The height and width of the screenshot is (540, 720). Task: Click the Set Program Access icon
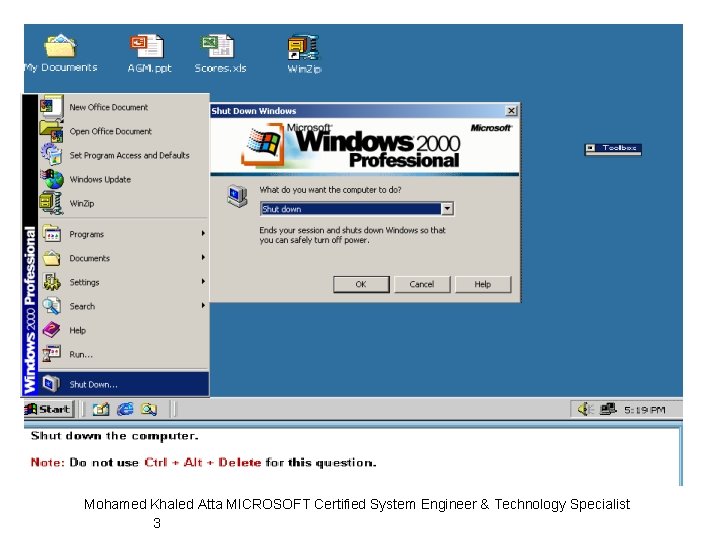(x=51, y=154)
